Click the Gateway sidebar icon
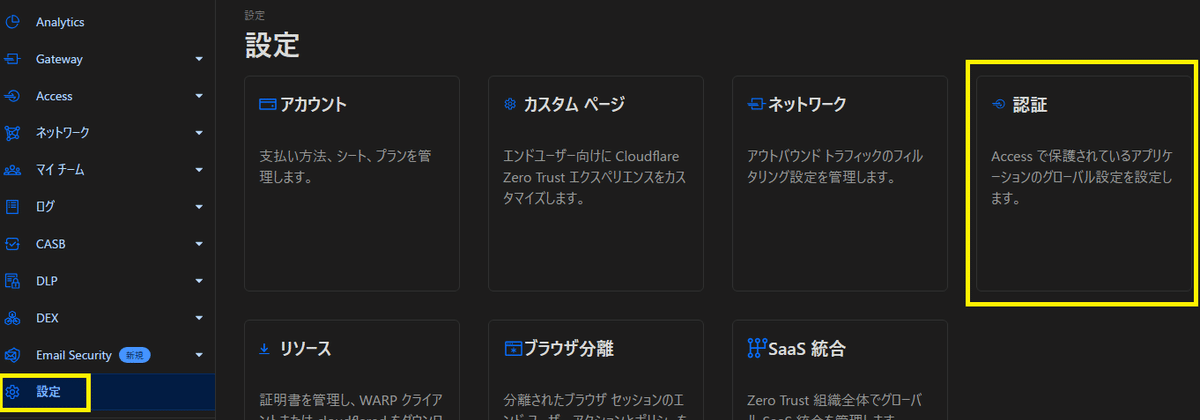The width and height of the screenshot is (1200, 420). pyautogui.click(x=13, y=59)
